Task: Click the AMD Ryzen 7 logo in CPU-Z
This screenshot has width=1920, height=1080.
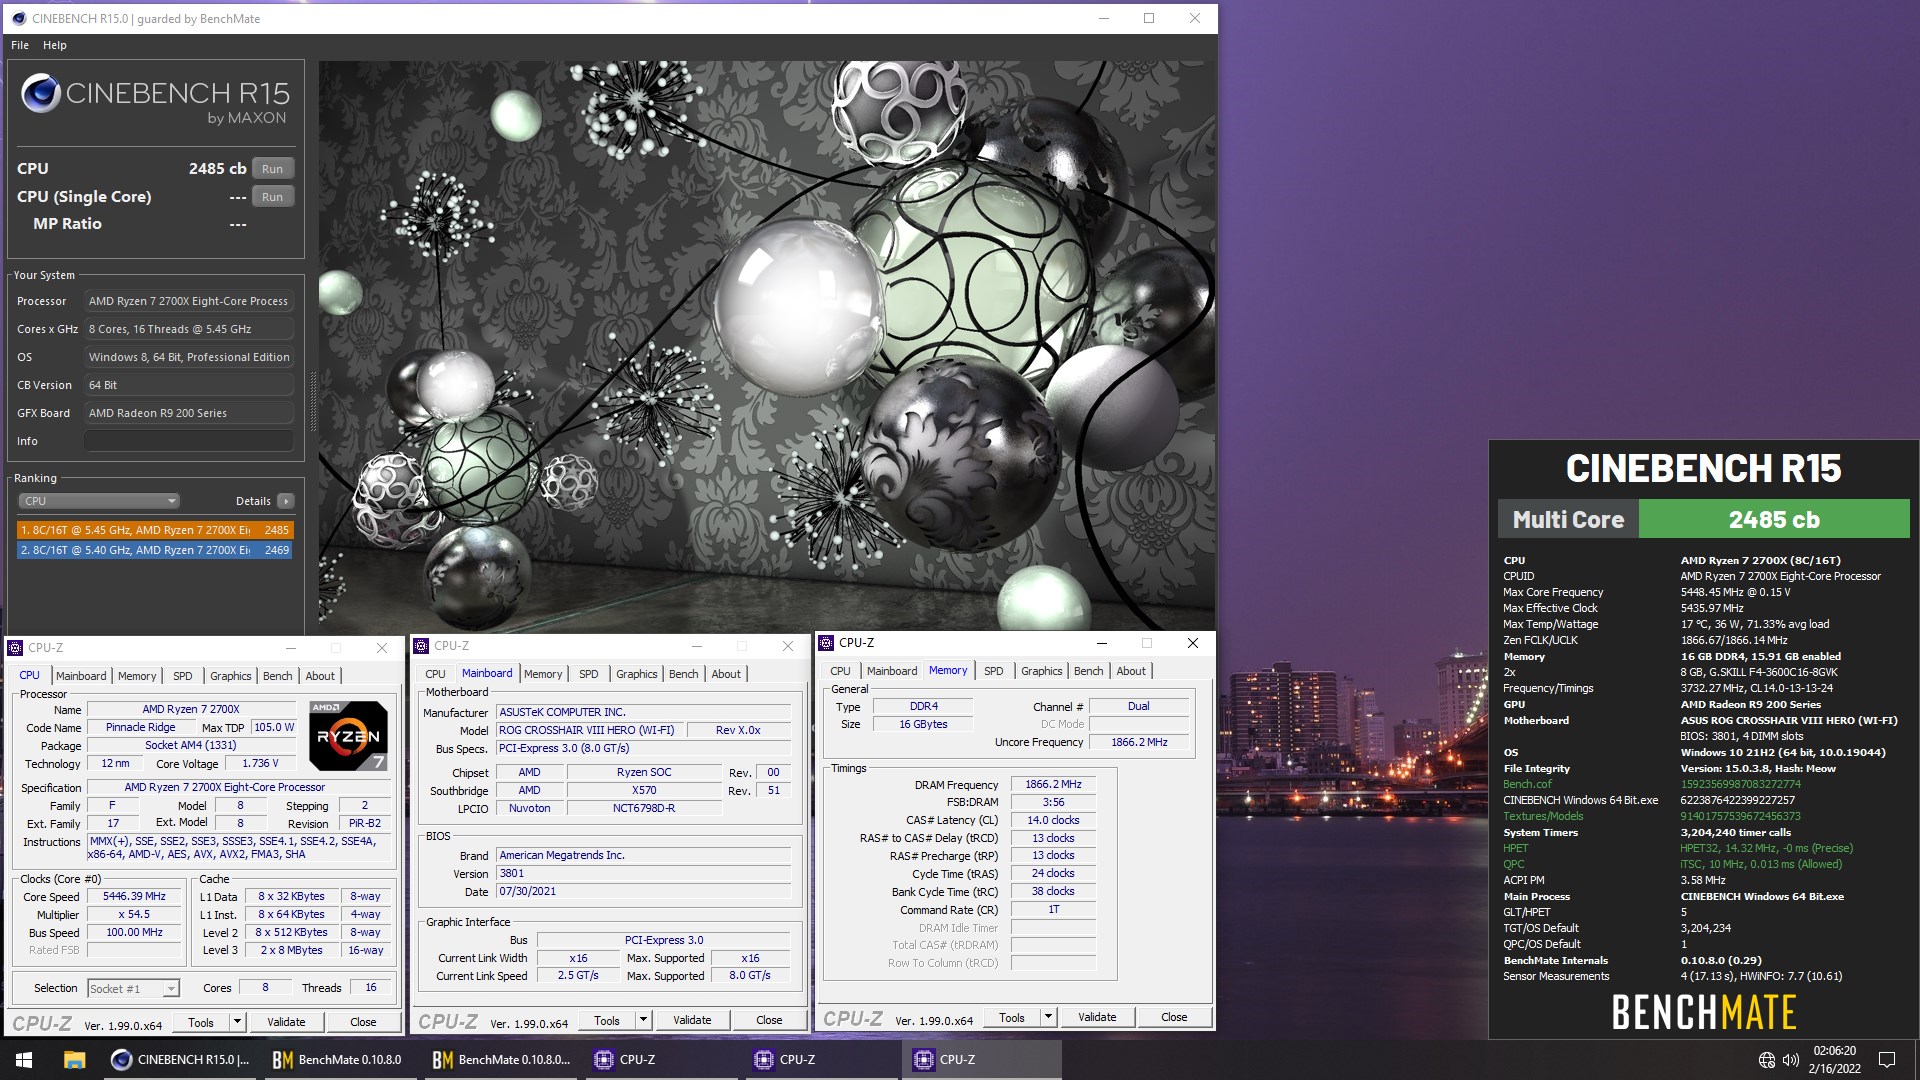Action: (x=348, y=736)
